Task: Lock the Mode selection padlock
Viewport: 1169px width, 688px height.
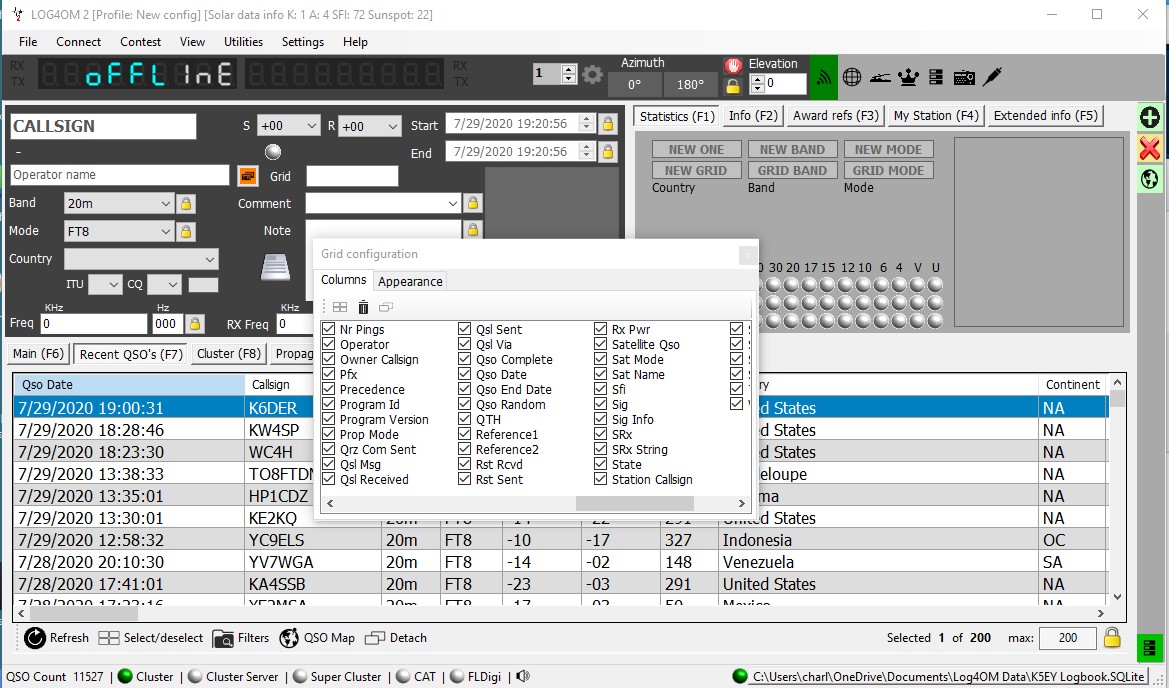Action: pos(186,232)
